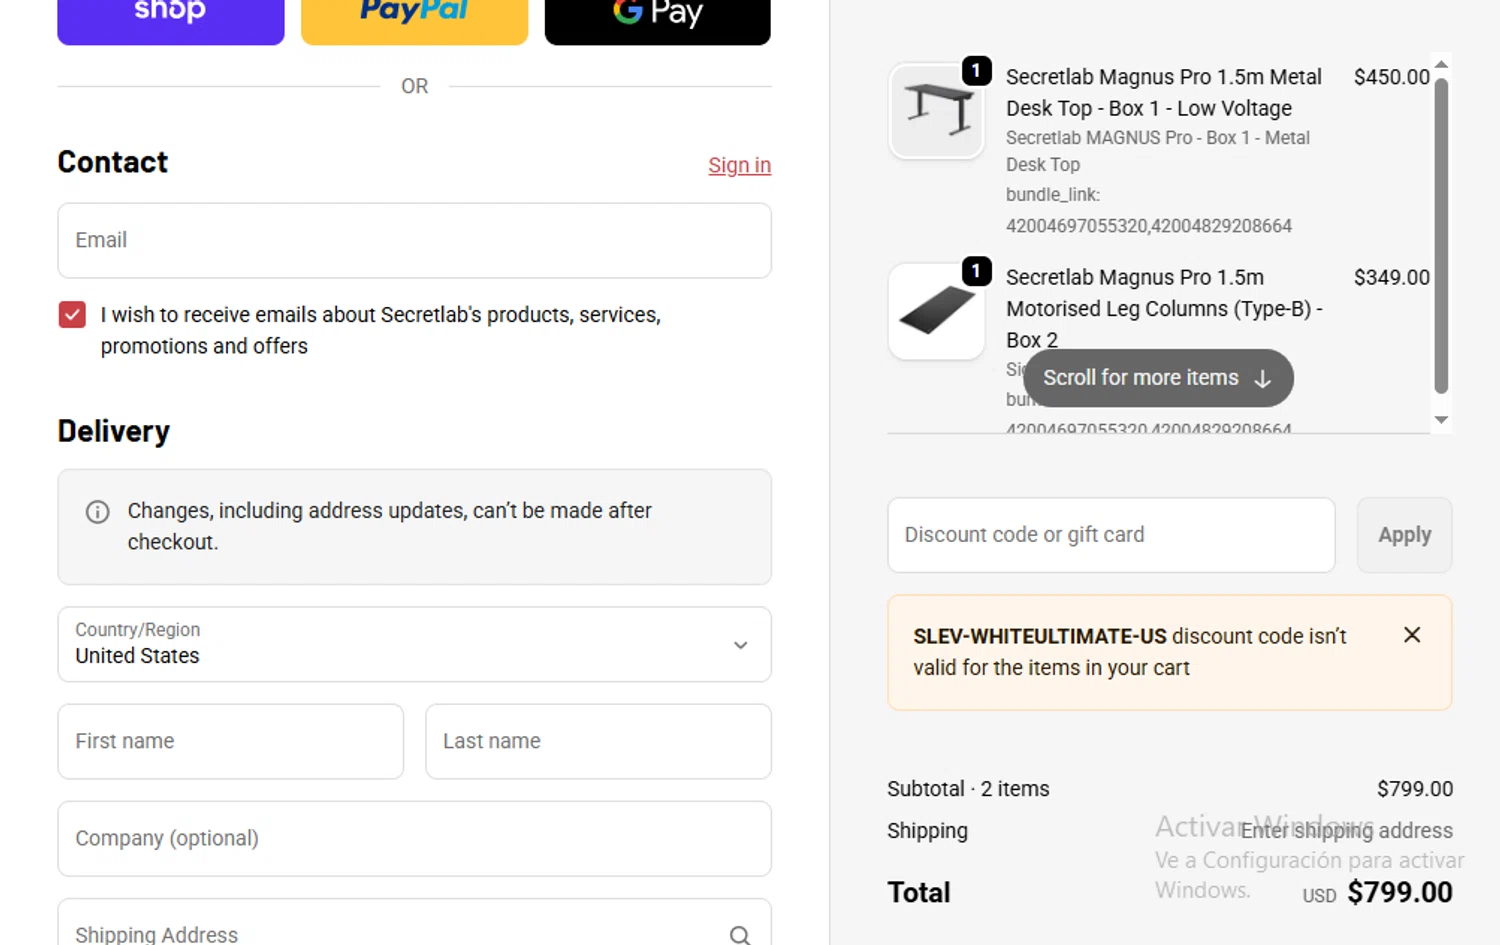Dismiss the invalid discount code alert
The height and width of the screenshot is (945, 1500).
pyautogui.click(x=1412, y=635)
